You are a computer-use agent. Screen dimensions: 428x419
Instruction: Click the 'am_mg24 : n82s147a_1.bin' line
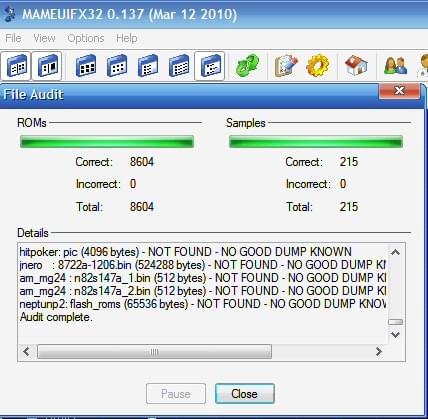tap(203, 278)
